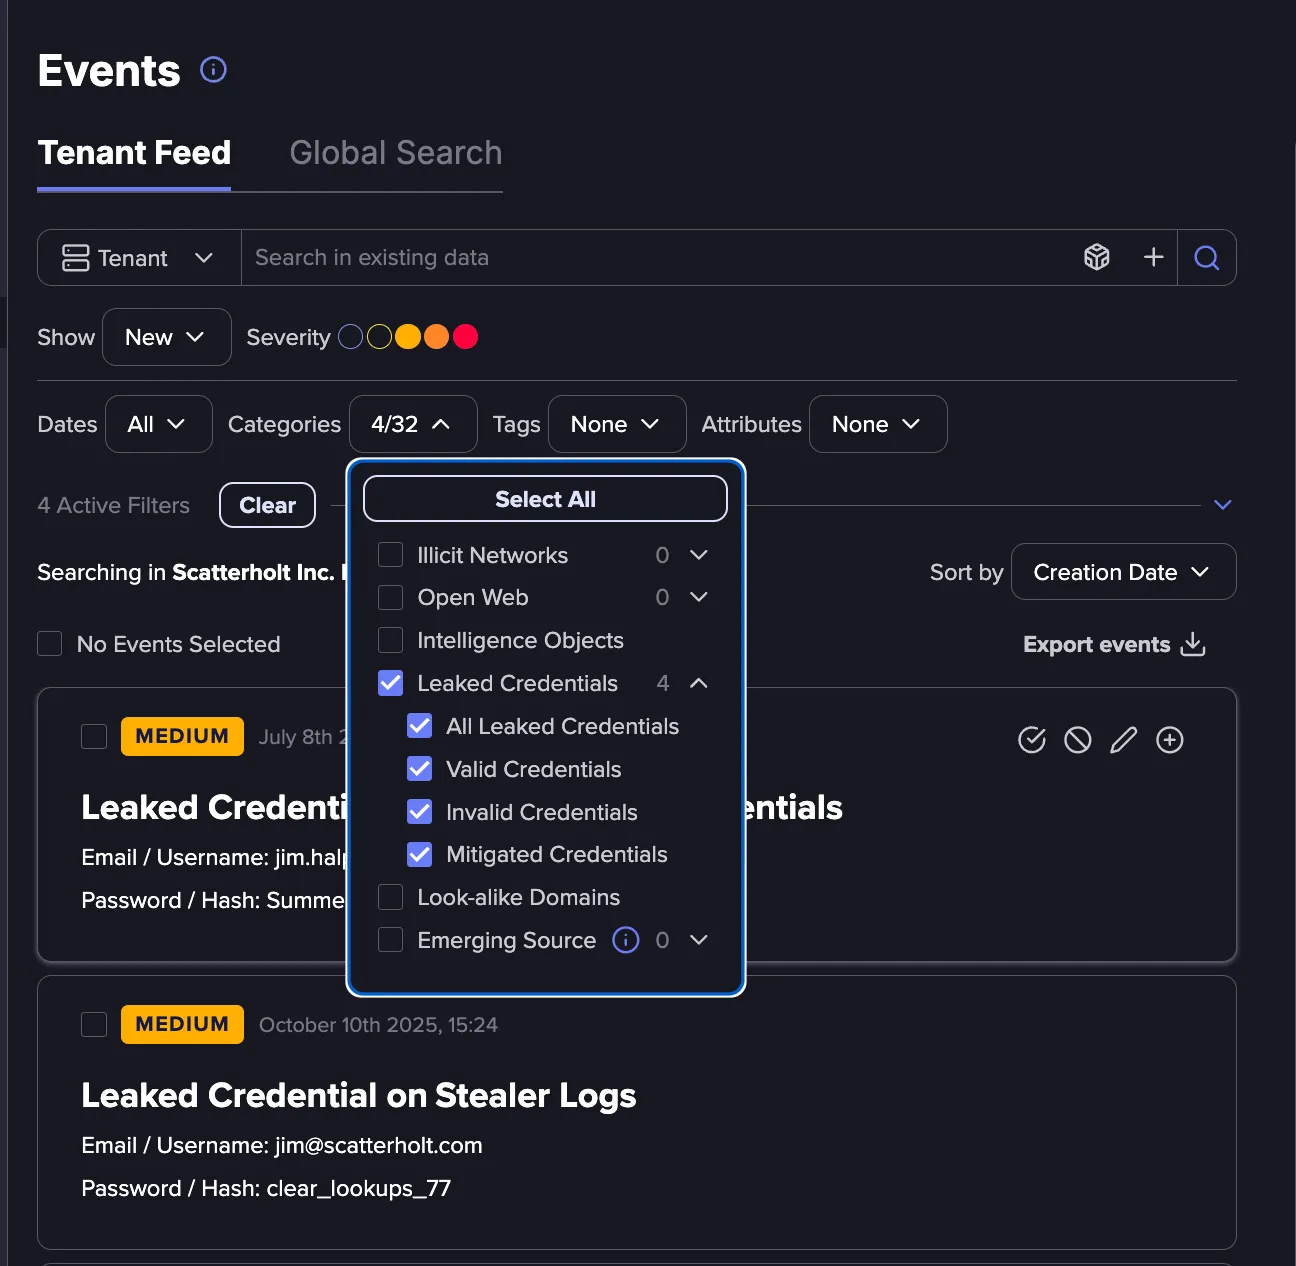
Task: Expand active filters chevron at right
Action: [1222, 505]
